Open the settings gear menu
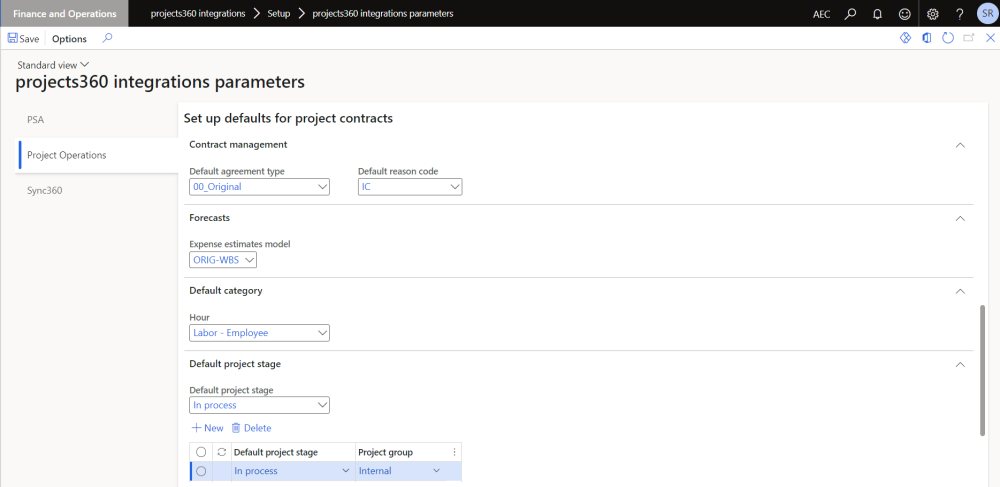Screen dimensions: 1000x487 932,14
